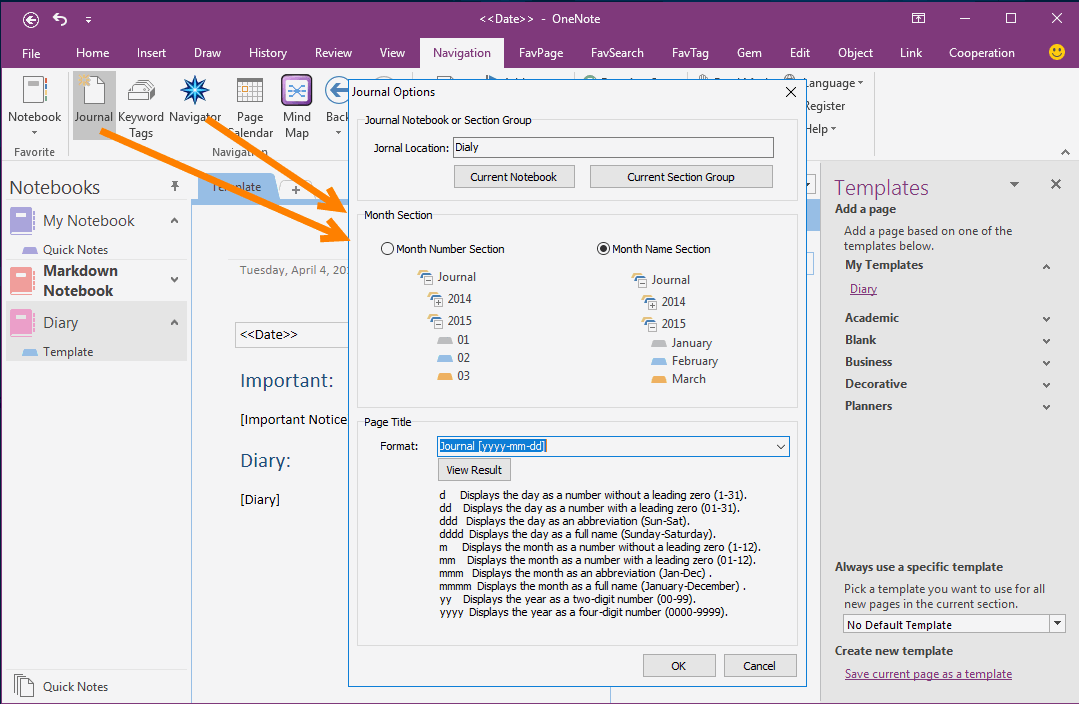Click the Back navigation arrow icon
1079x704 pixels.
337,91
